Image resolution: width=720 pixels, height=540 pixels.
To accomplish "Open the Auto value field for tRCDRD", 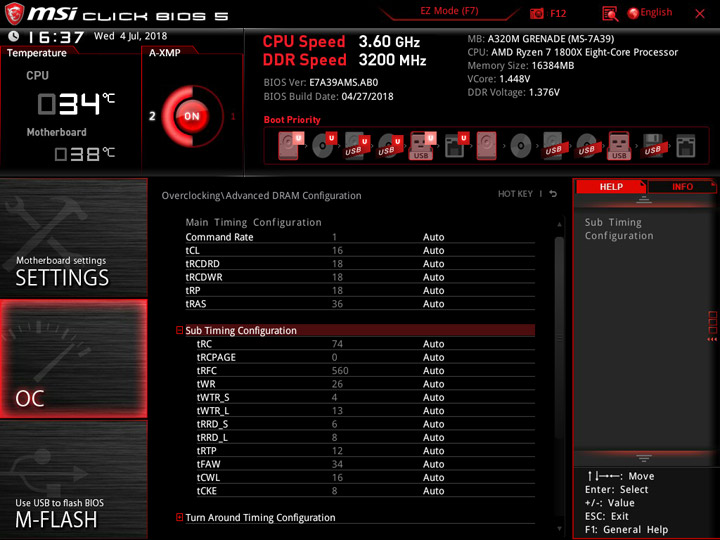I will click(x=433, y=264).
